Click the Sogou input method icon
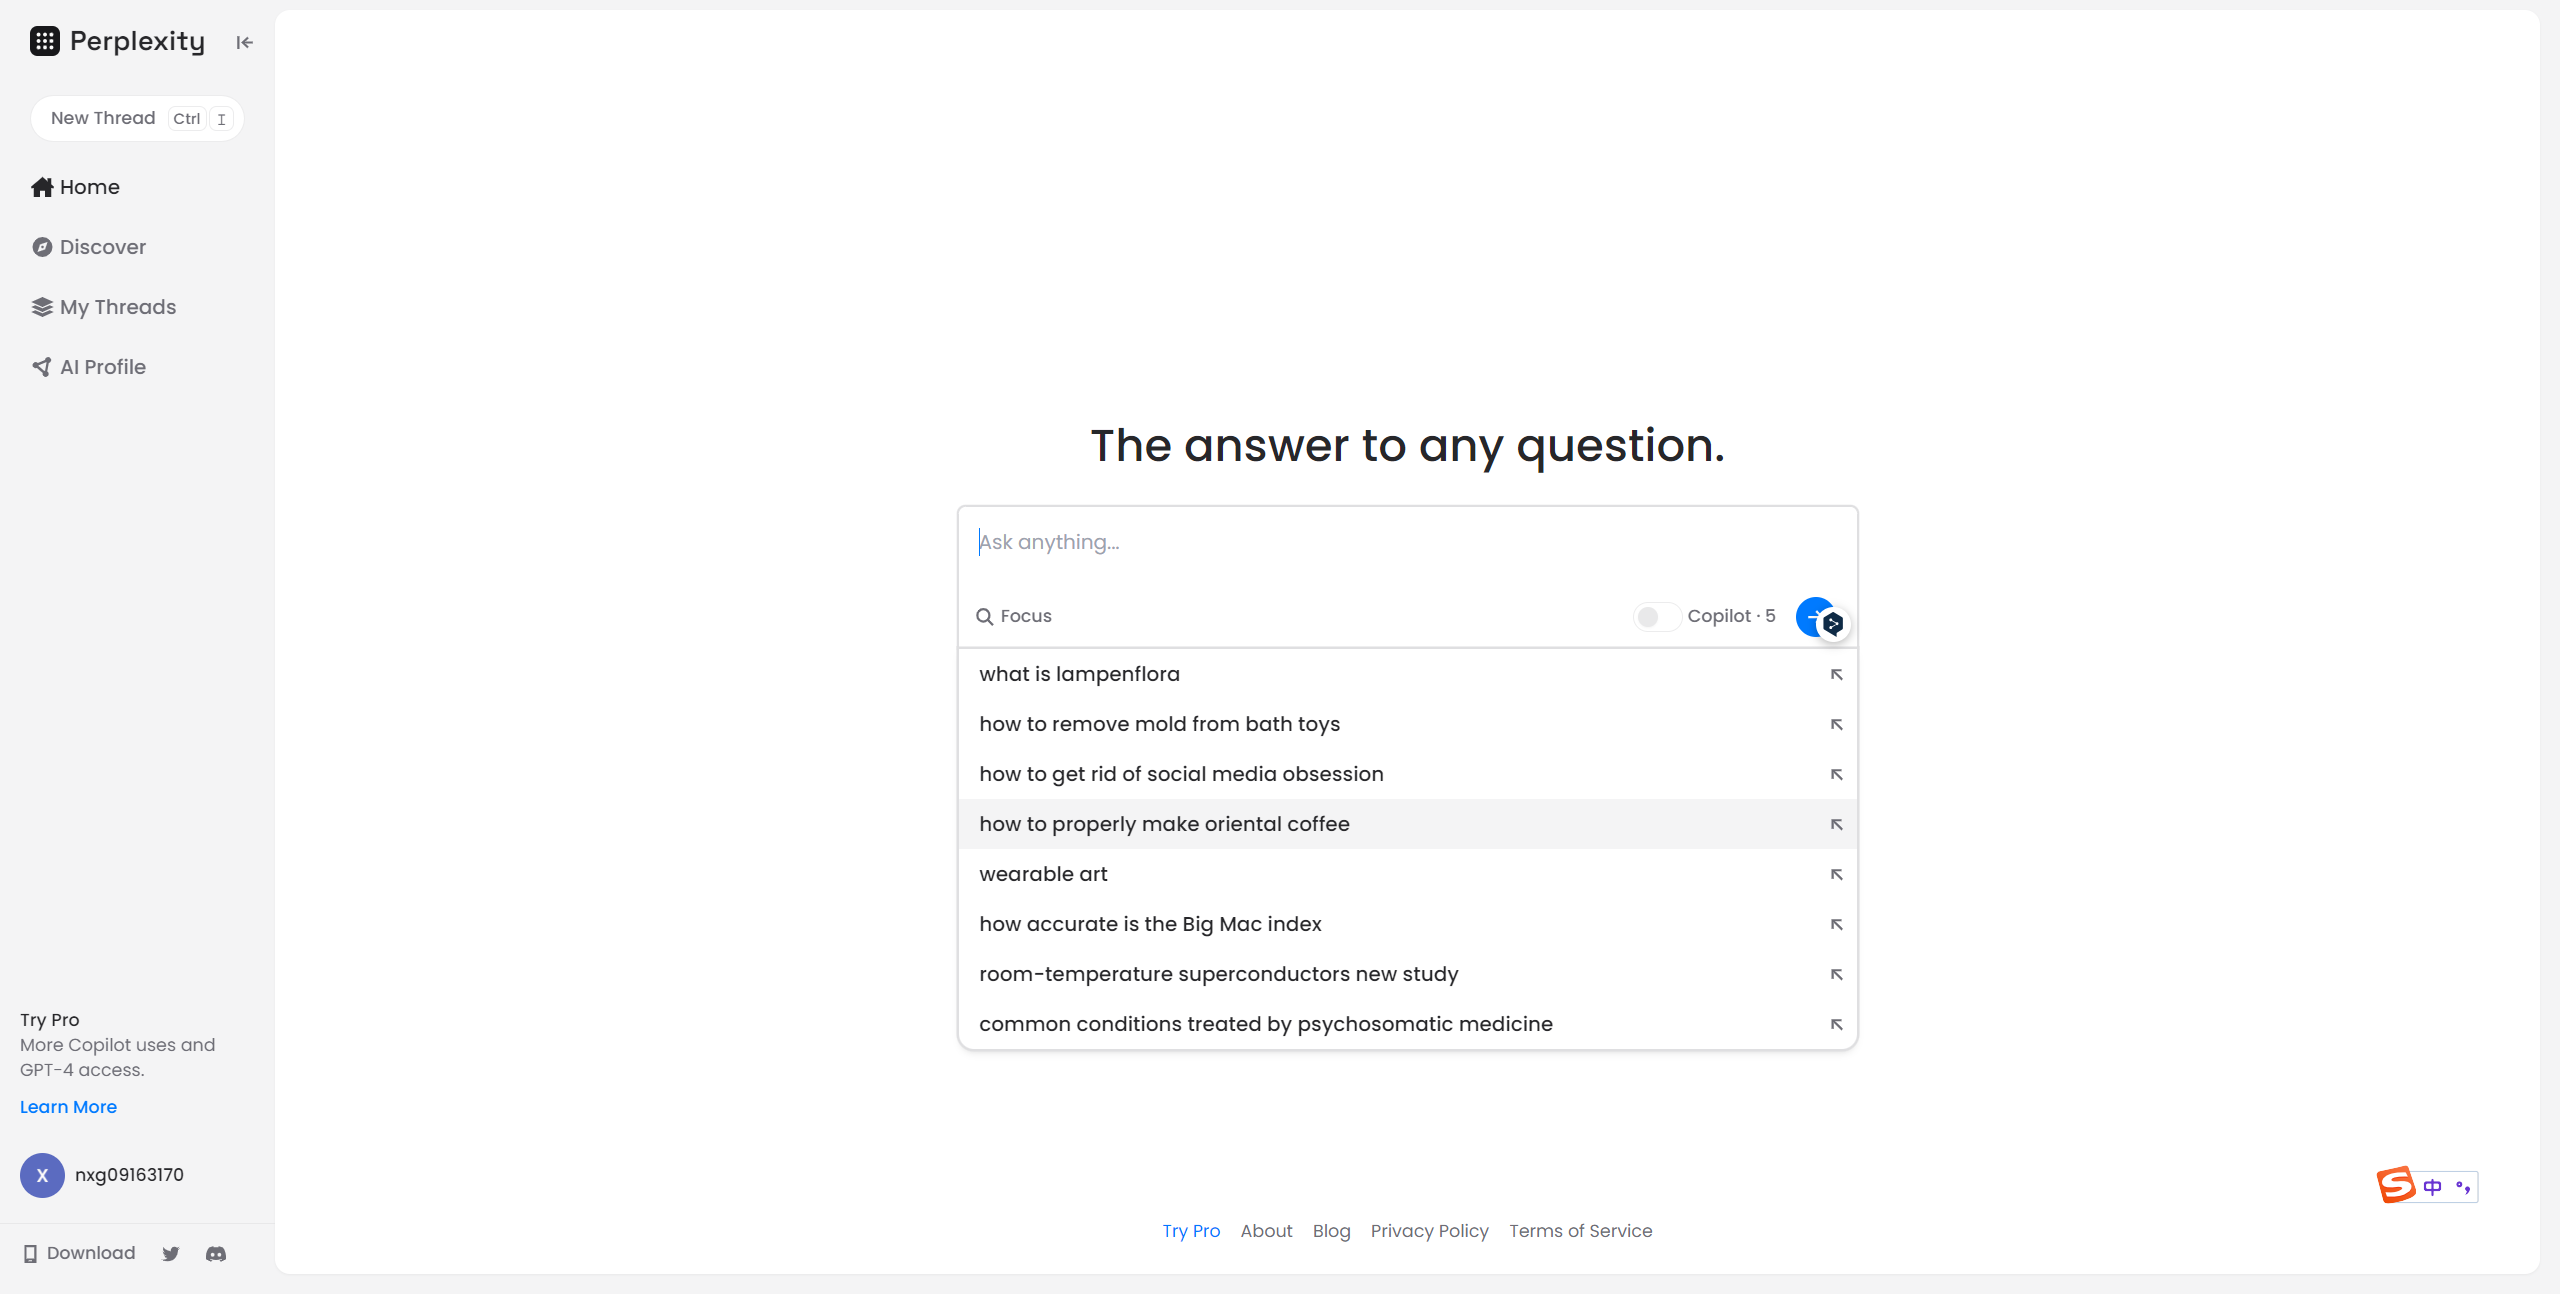 tap(2396, 1185)
